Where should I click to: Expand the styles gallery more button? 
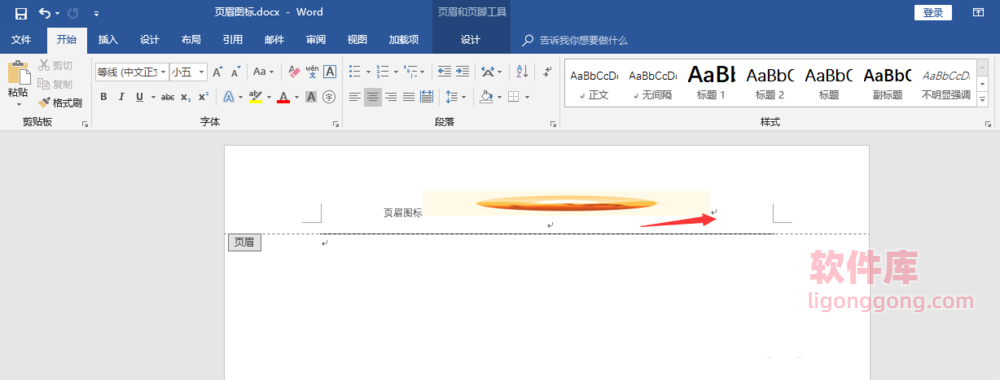click(x=982, y=100)
